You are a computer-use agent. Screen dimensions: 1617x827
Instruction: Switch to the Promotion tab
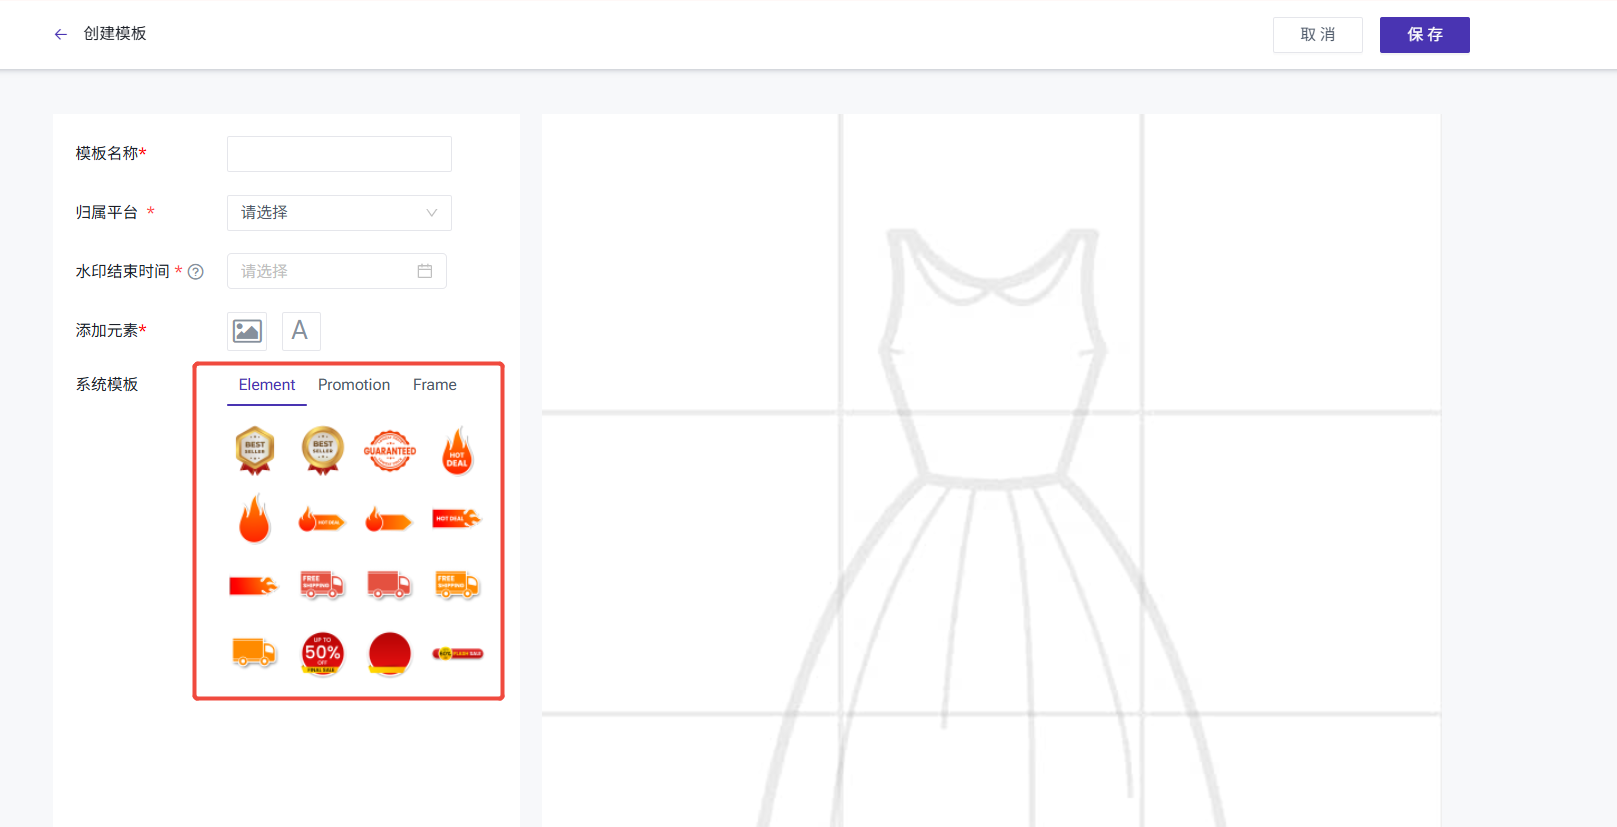pyautogui.click(x=354, y=385)
